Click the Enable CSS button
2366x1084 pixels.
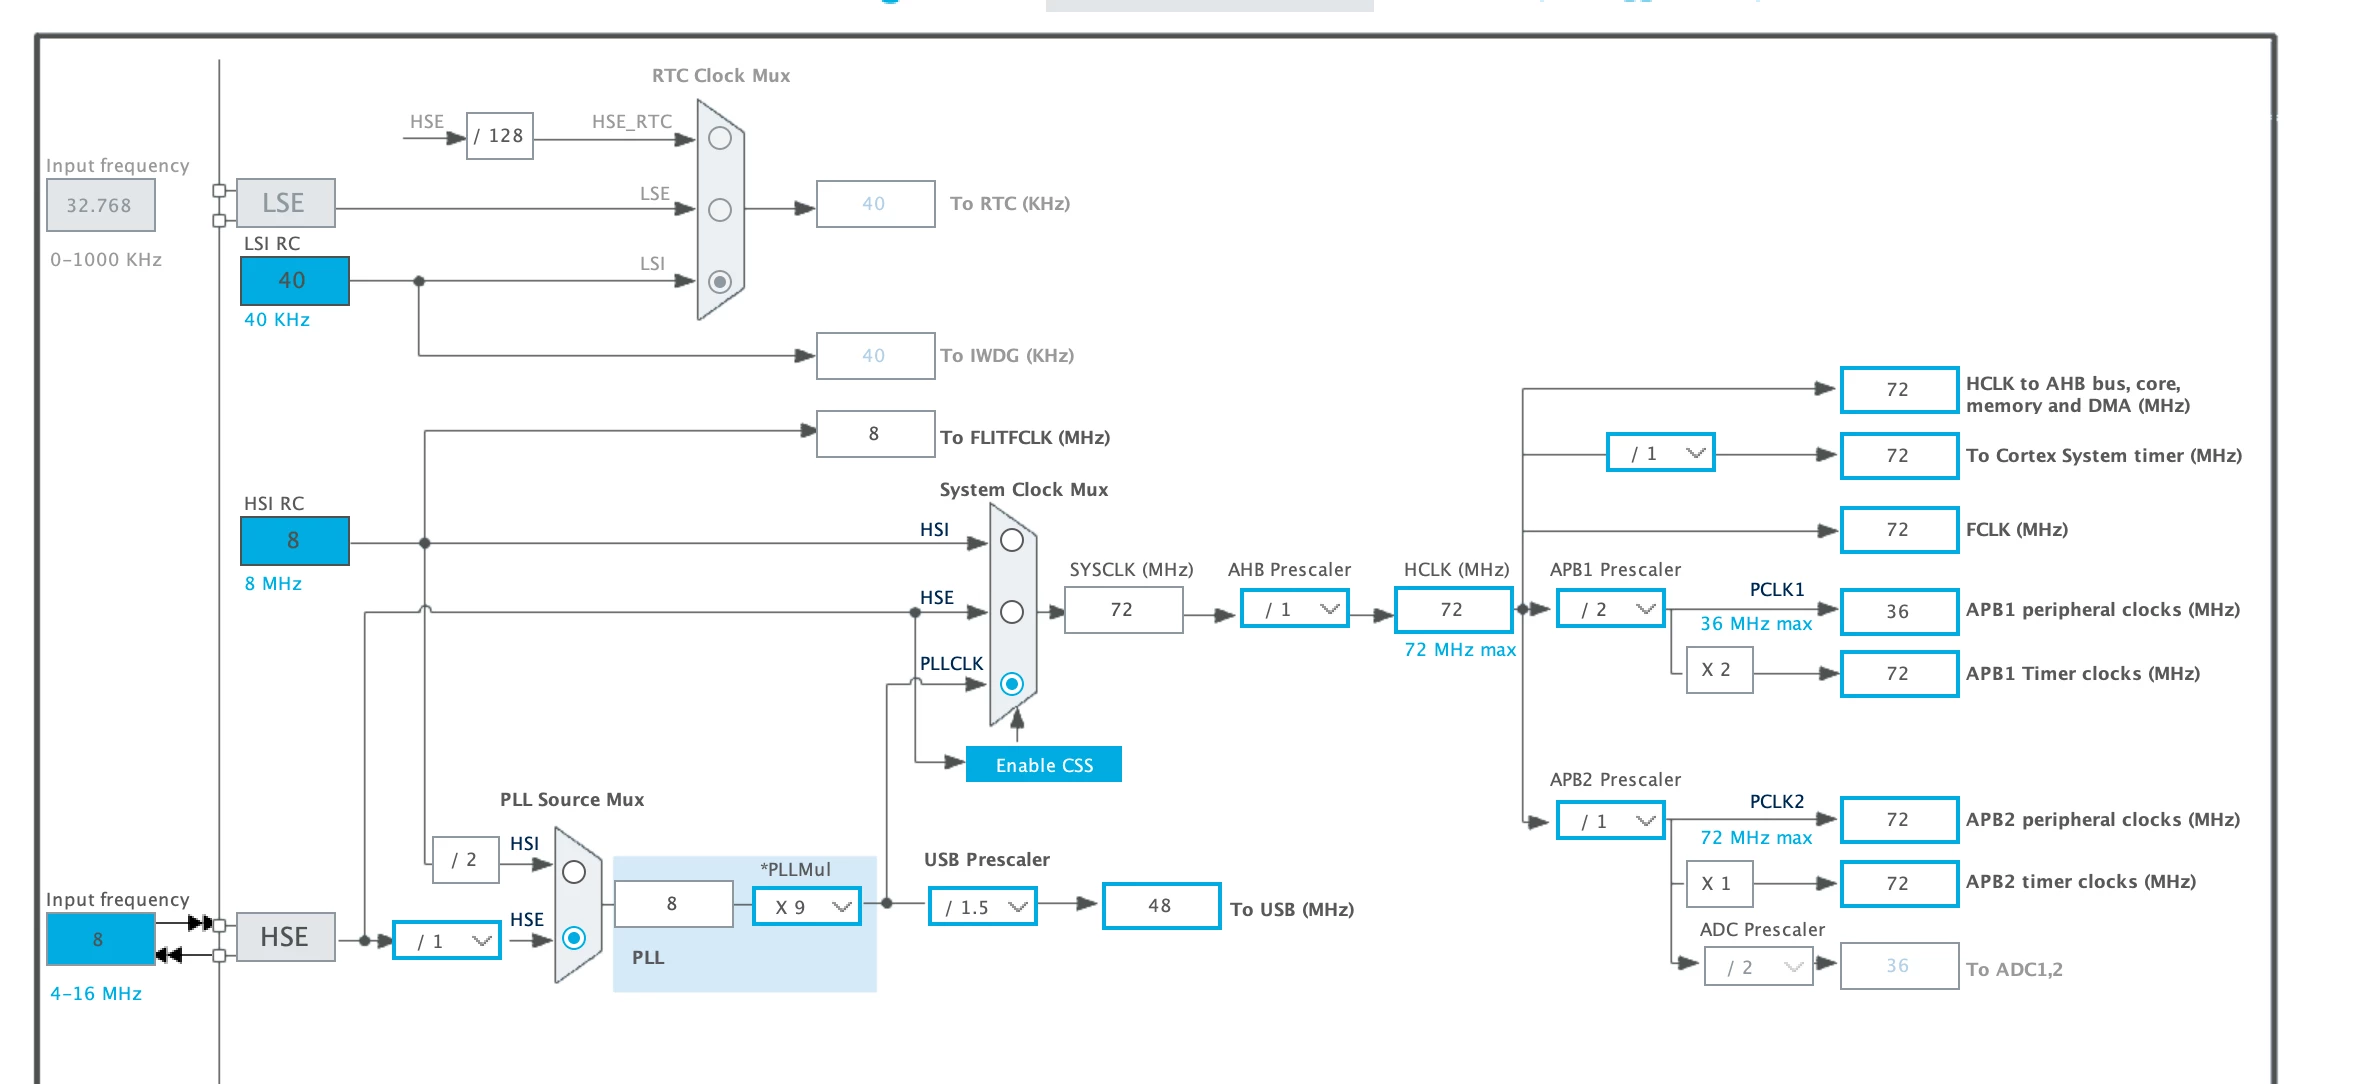(x=1044, y=764)
